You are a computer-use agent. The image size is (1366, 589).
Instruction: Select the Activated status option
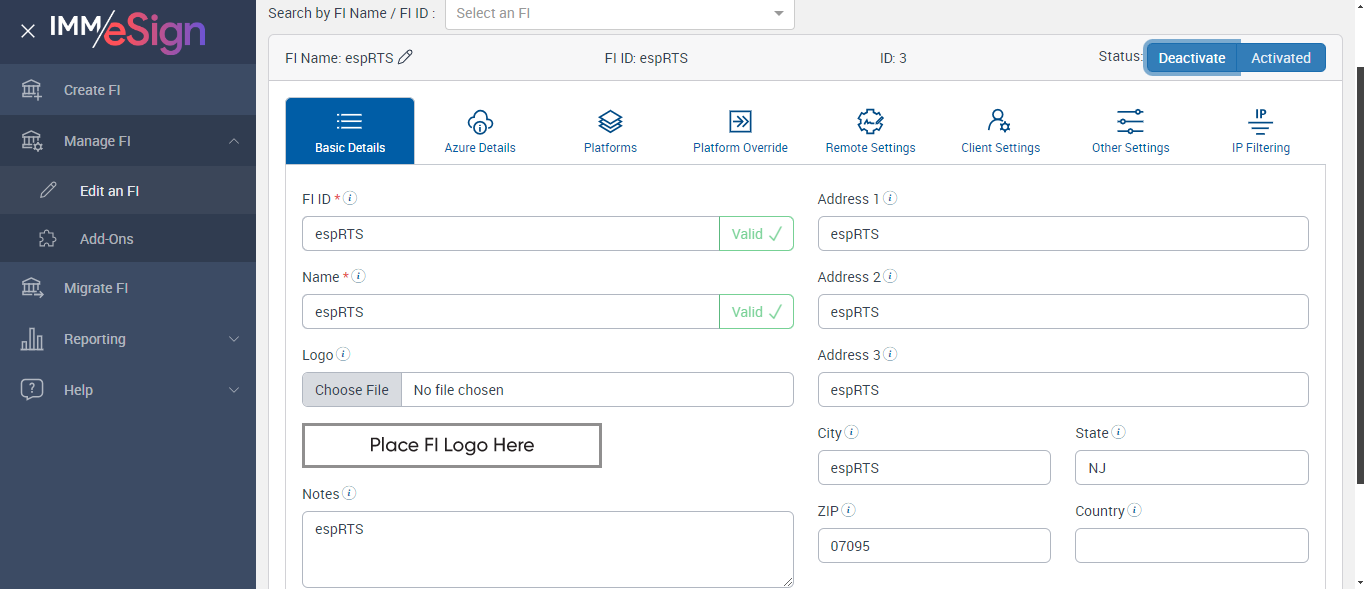1280,58
